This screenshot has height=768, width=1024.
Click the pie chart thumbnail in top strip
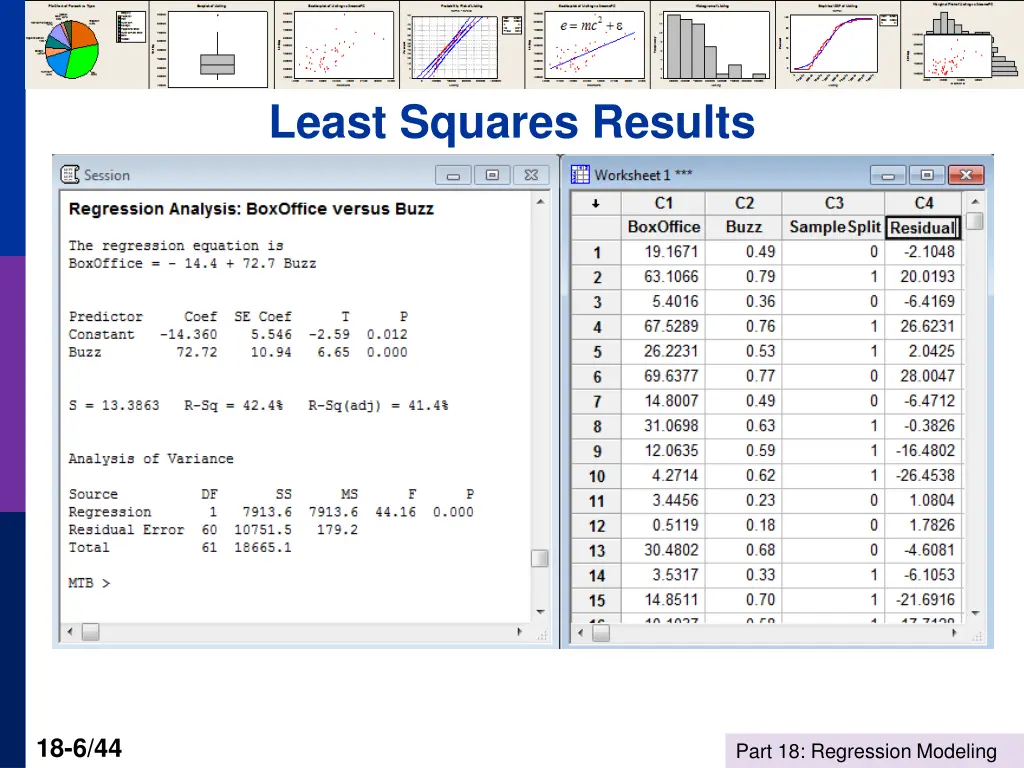click(87, 44)
